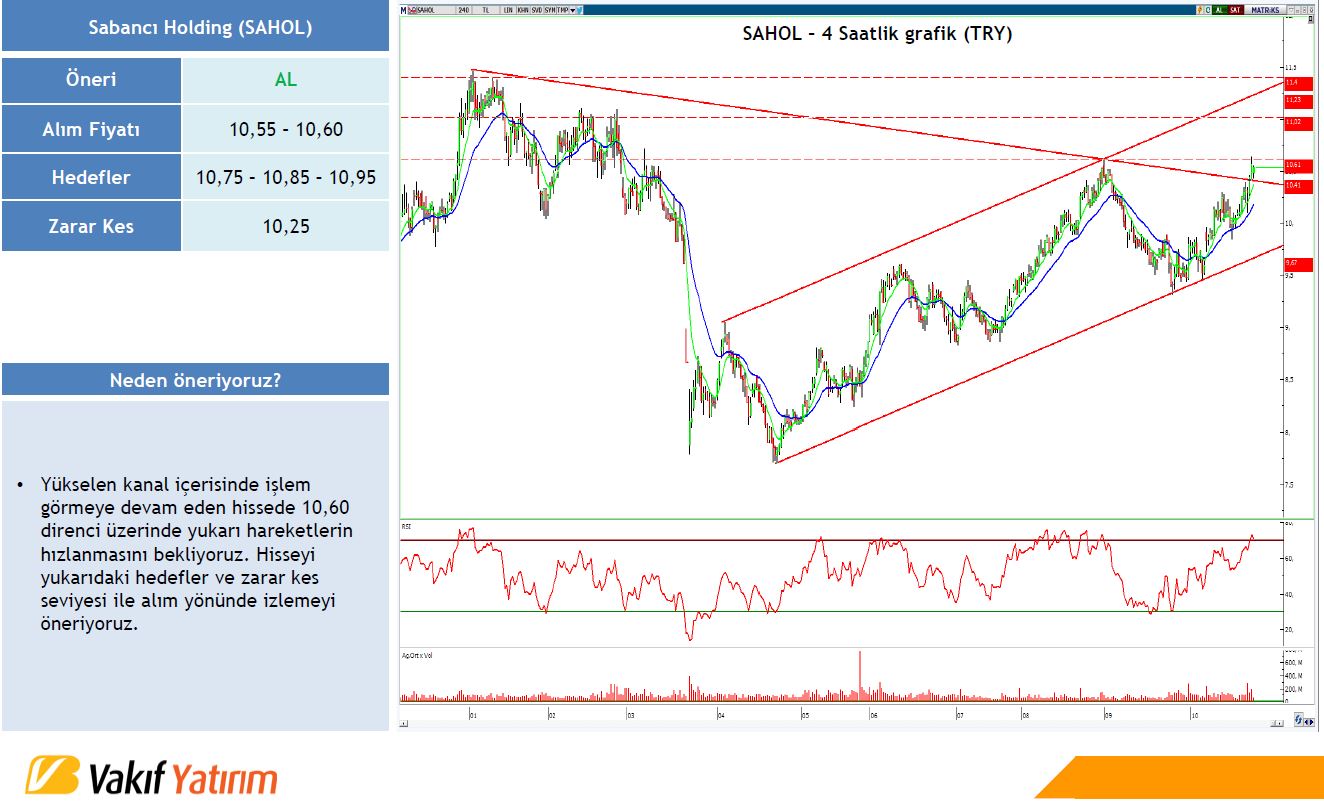Click the Matriks 'M' logo icon

(x=403, y=10)
